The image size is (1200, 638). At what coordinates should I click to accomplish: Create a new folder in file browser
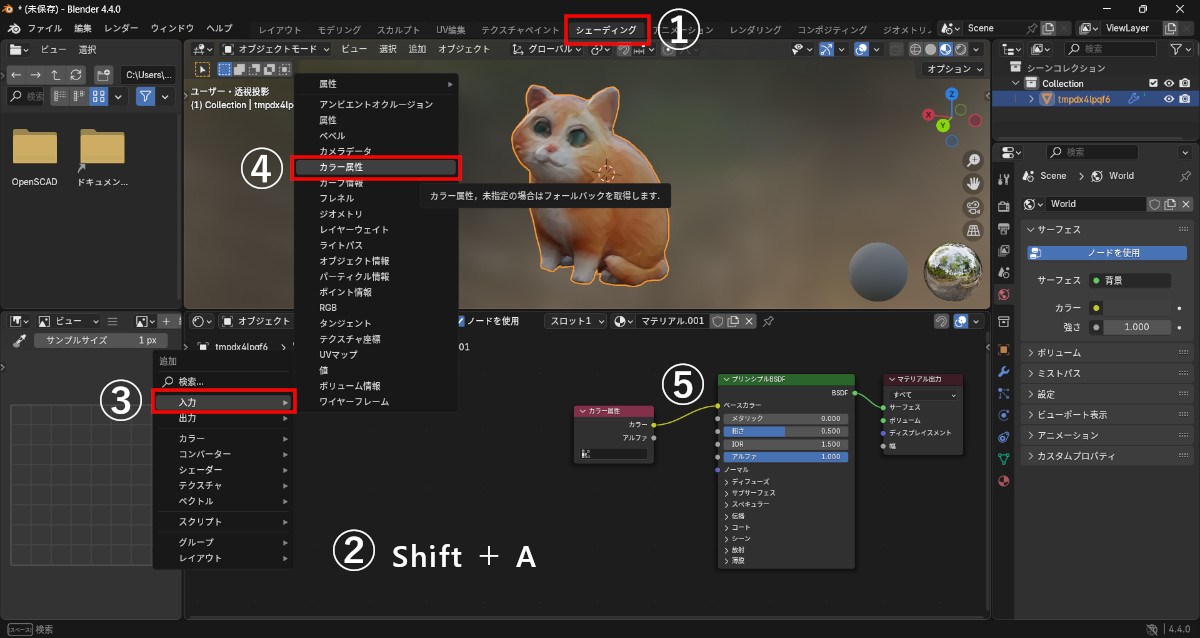103,75
